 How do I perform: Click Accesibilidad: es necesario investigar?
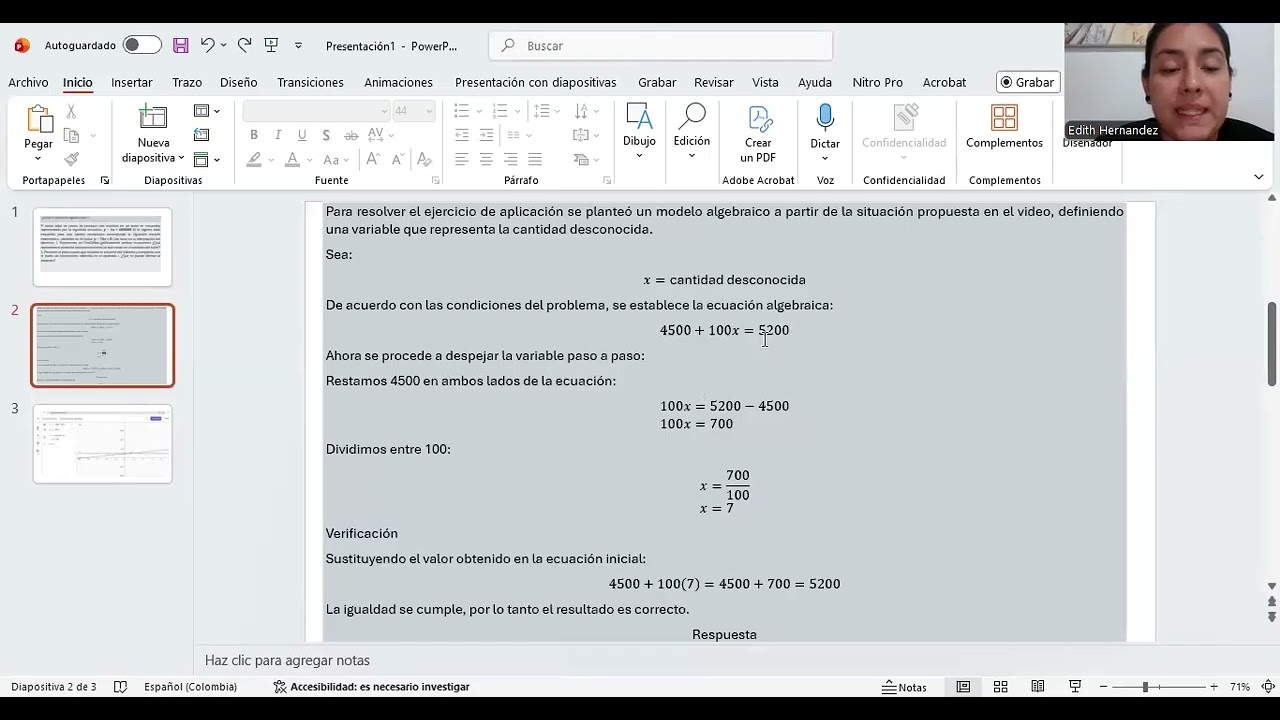click(x=371, y=687)
